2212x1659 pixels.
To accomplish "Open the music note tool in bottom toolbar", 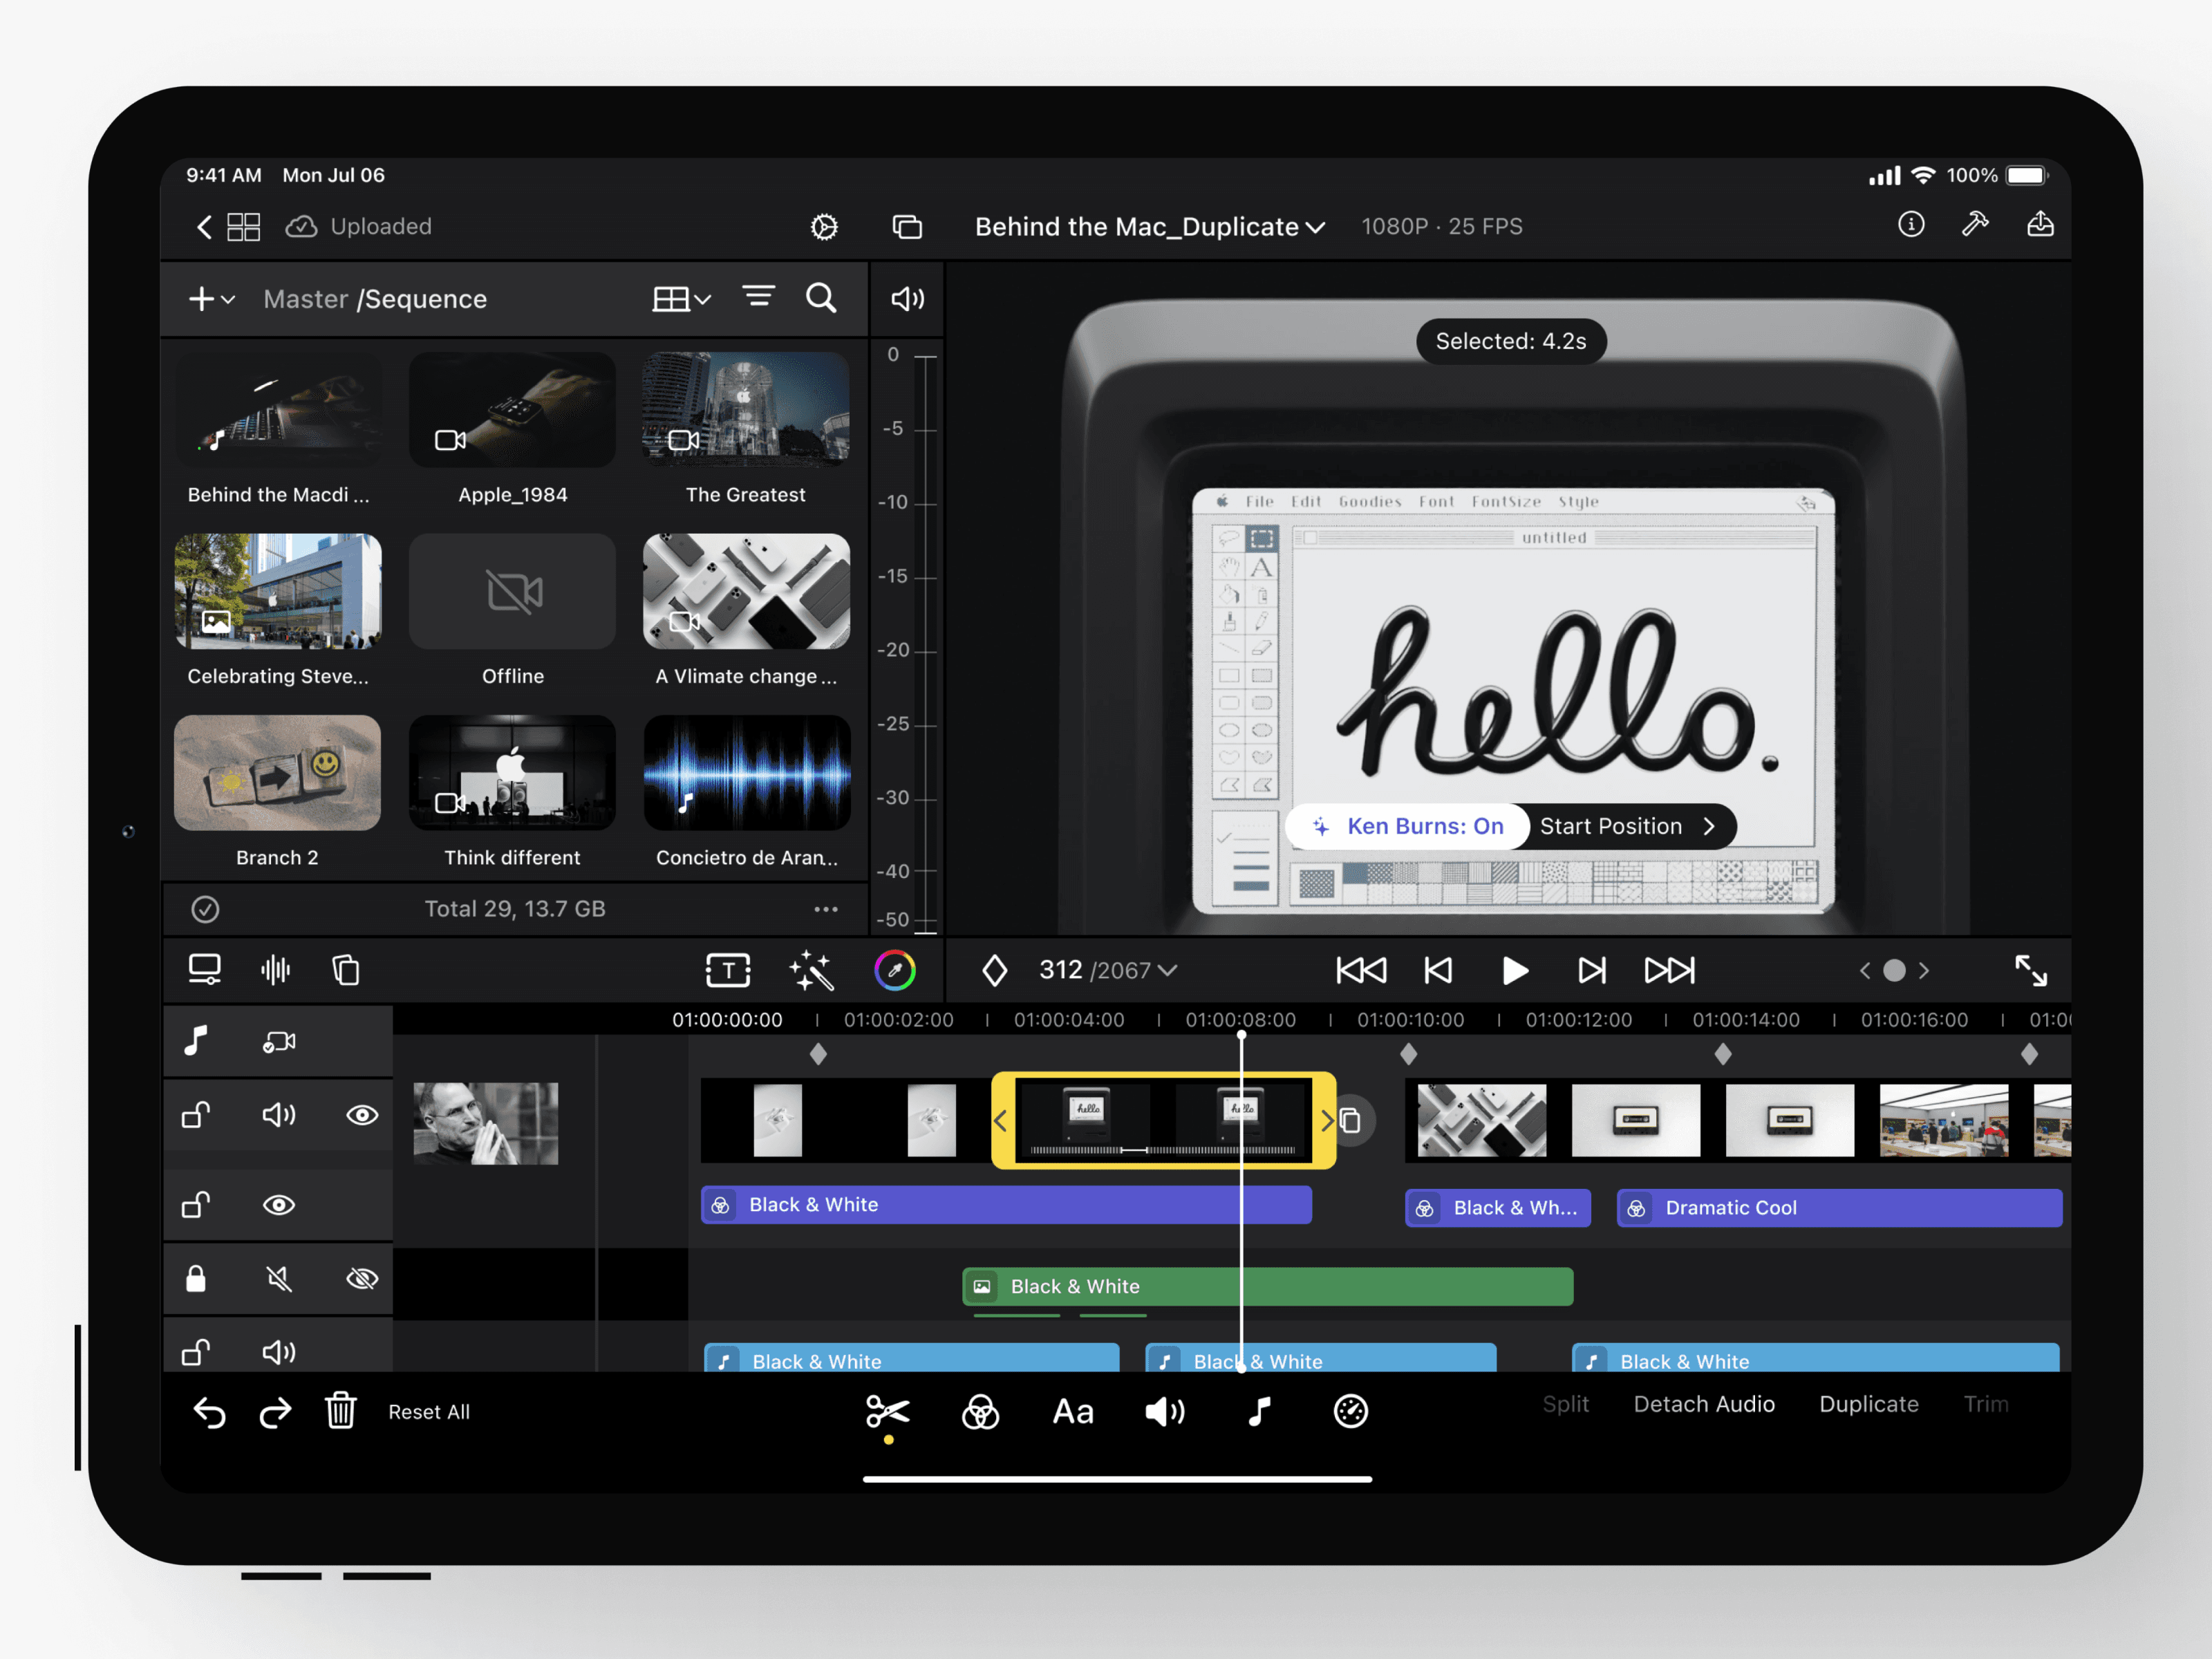I will pos(1259,1412).
